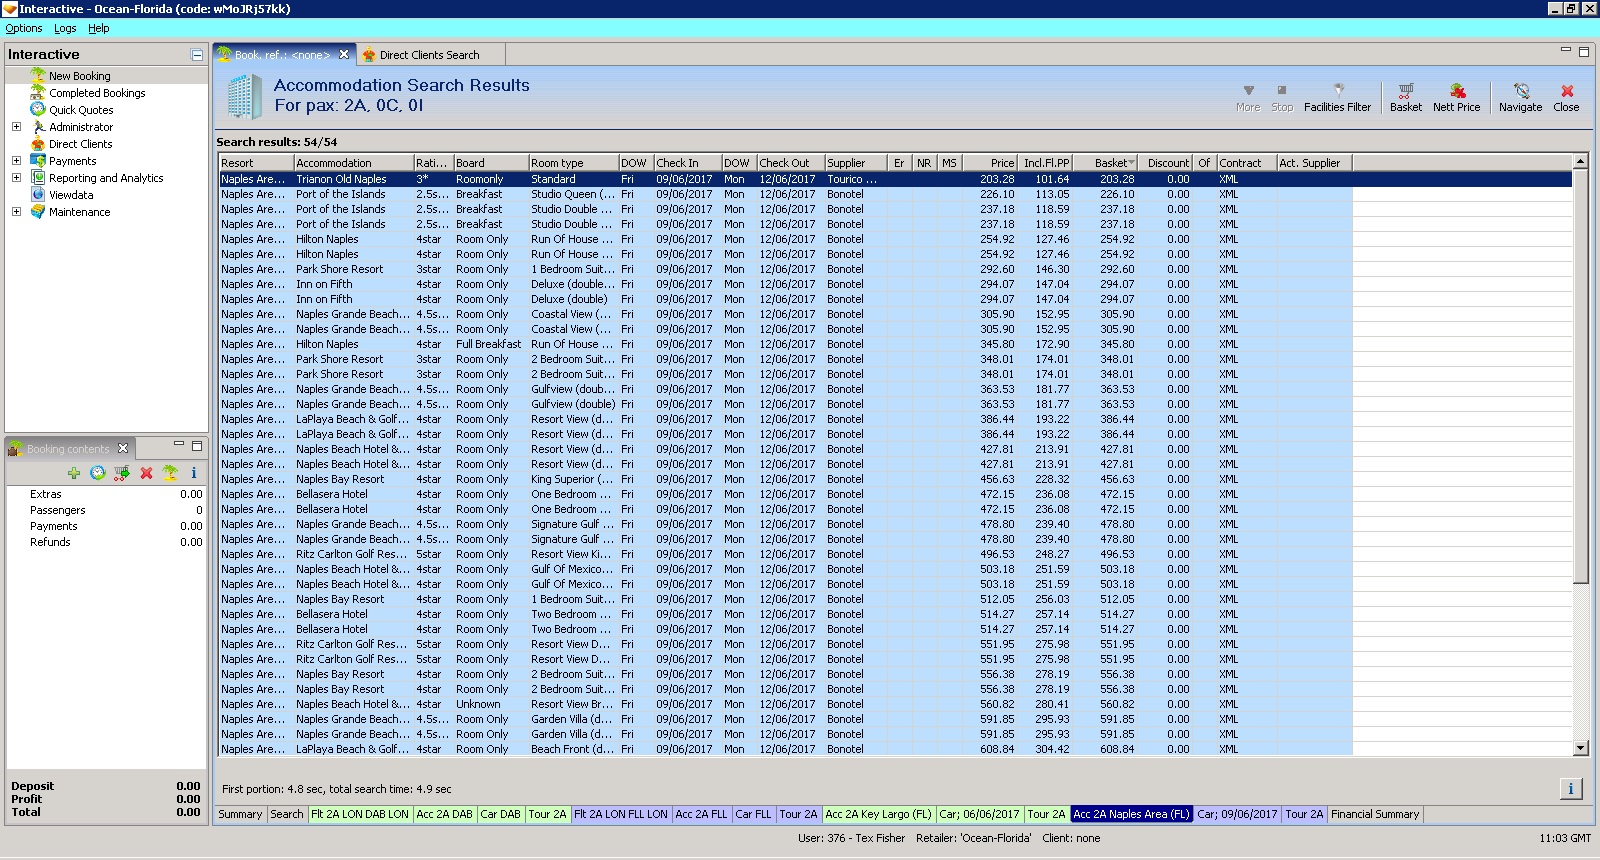
Task: Open the Logs menu
Action: coord(65,28)
